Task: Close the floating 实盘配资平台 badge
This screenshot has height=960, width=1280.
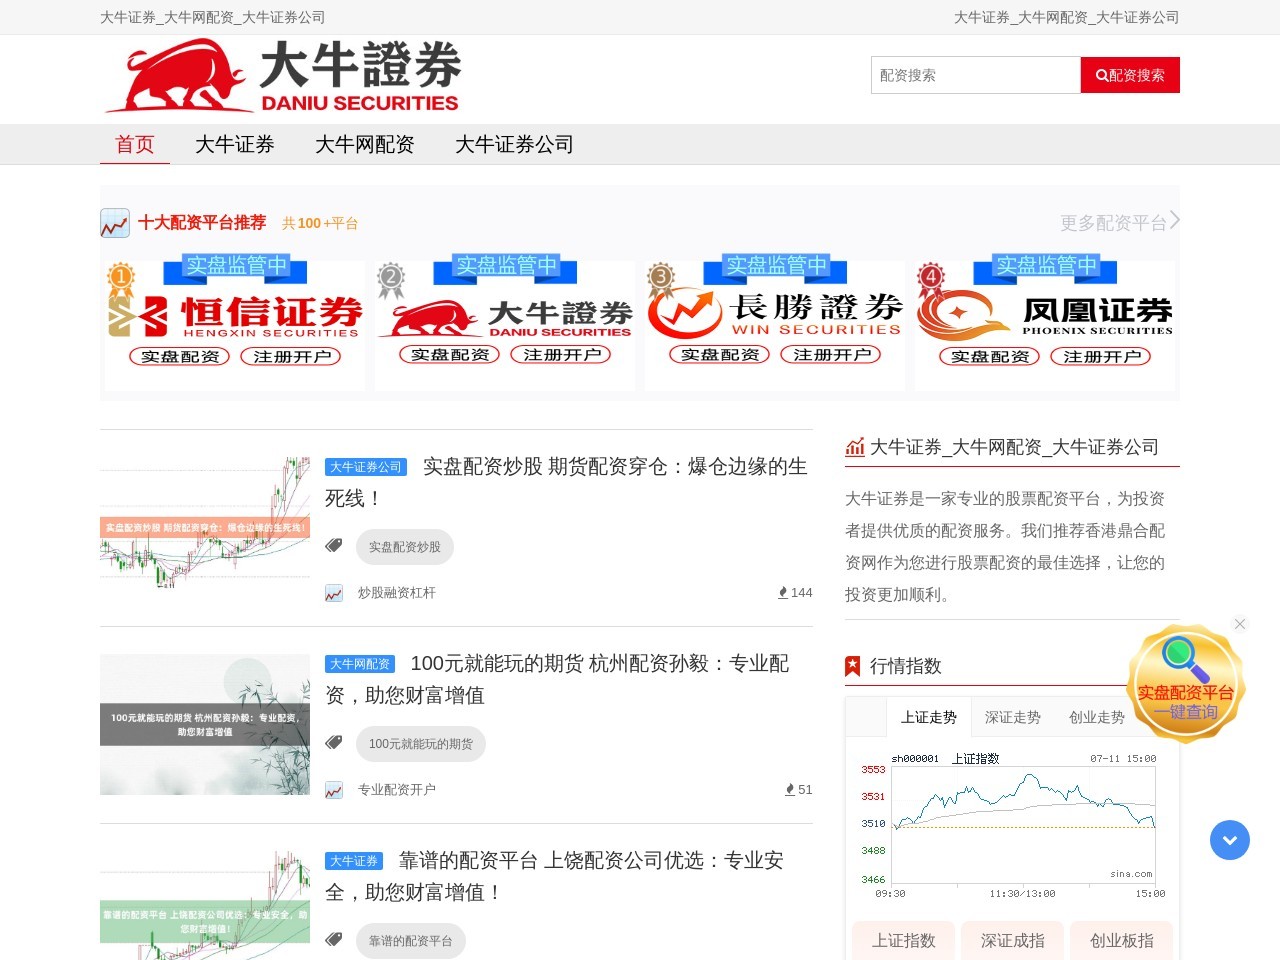Action: (x=1240, y=624)
